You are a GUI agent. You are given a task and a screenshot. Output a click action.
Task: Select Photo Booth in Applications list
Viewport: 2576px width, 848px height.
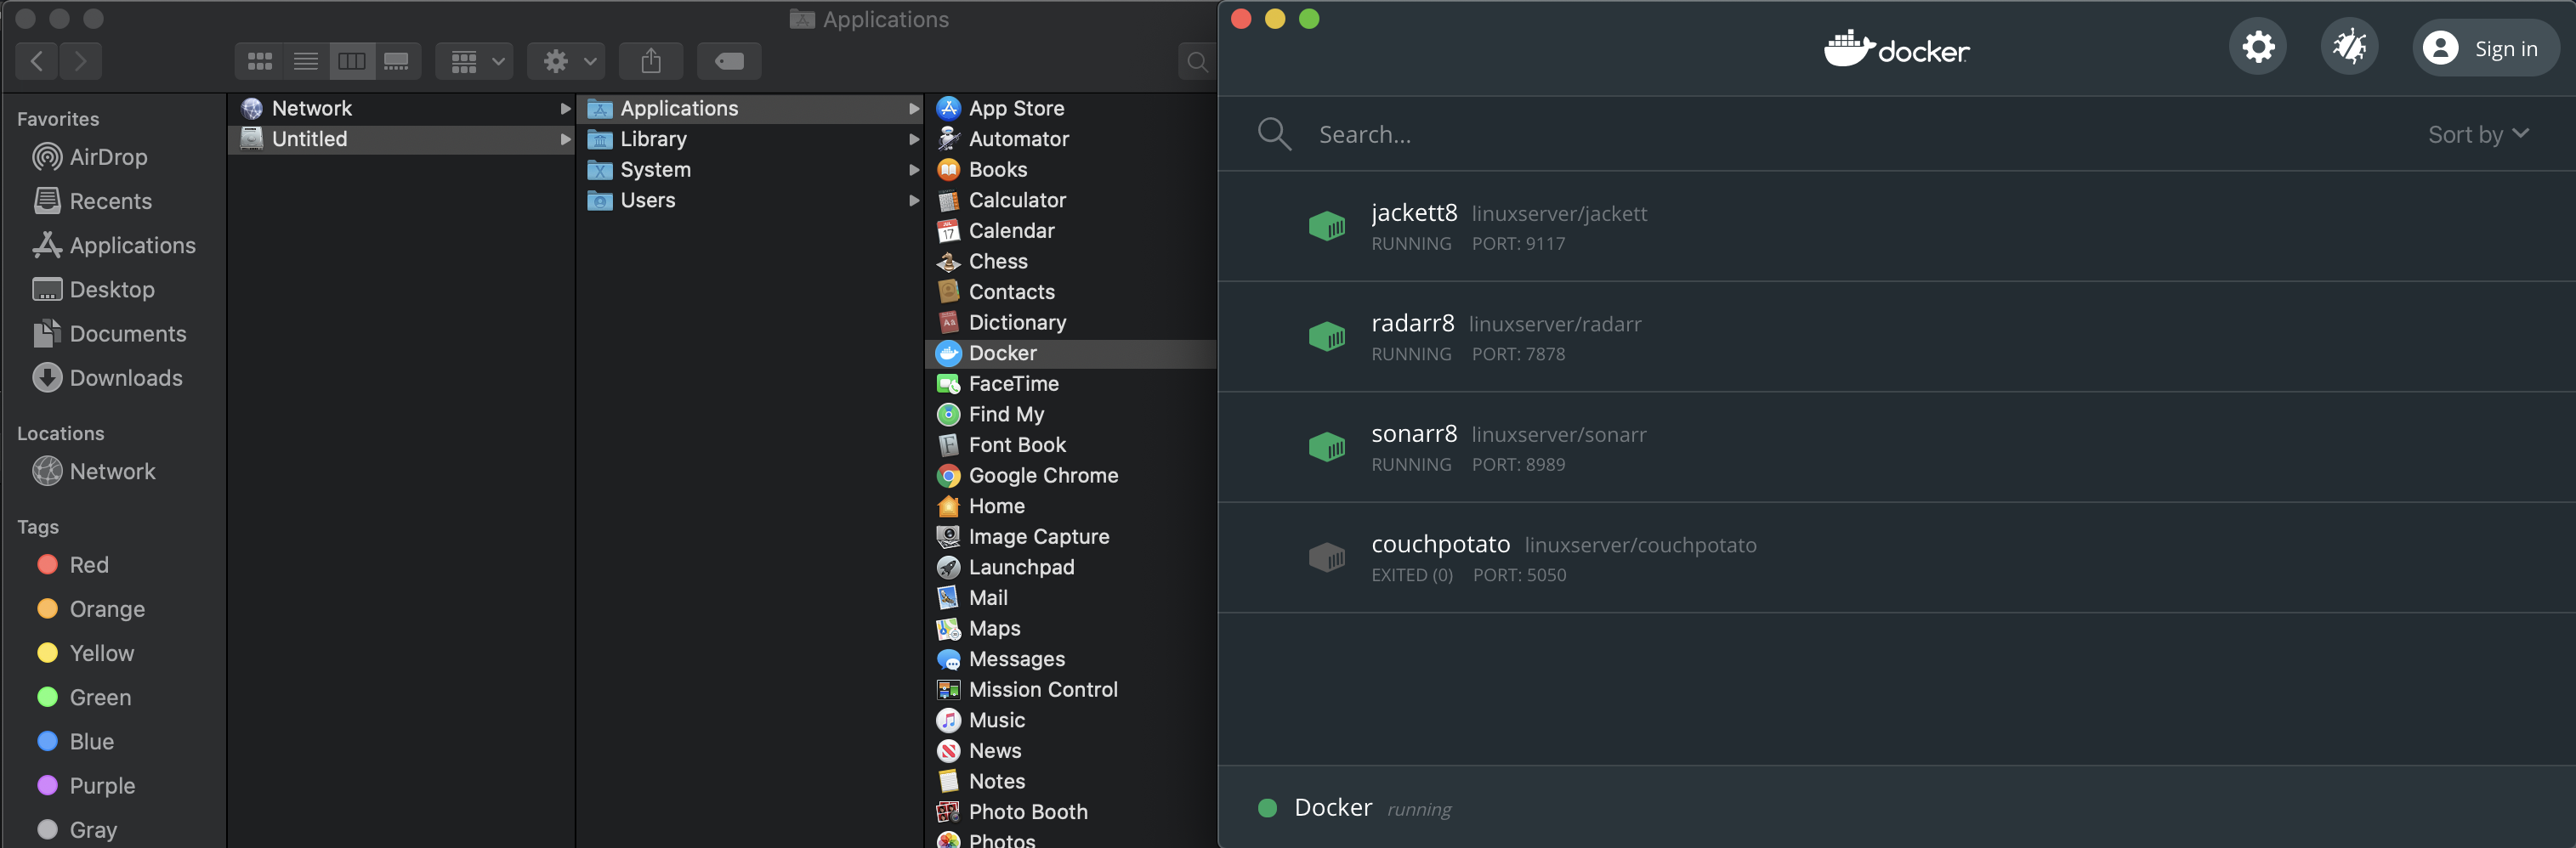point(1071,812)
